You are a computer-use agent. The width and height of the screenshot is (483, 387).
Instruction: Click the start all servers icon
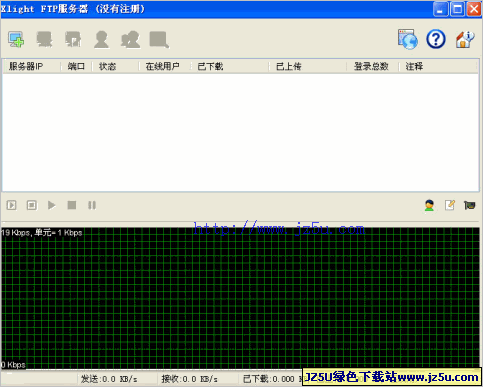(12, 205)
